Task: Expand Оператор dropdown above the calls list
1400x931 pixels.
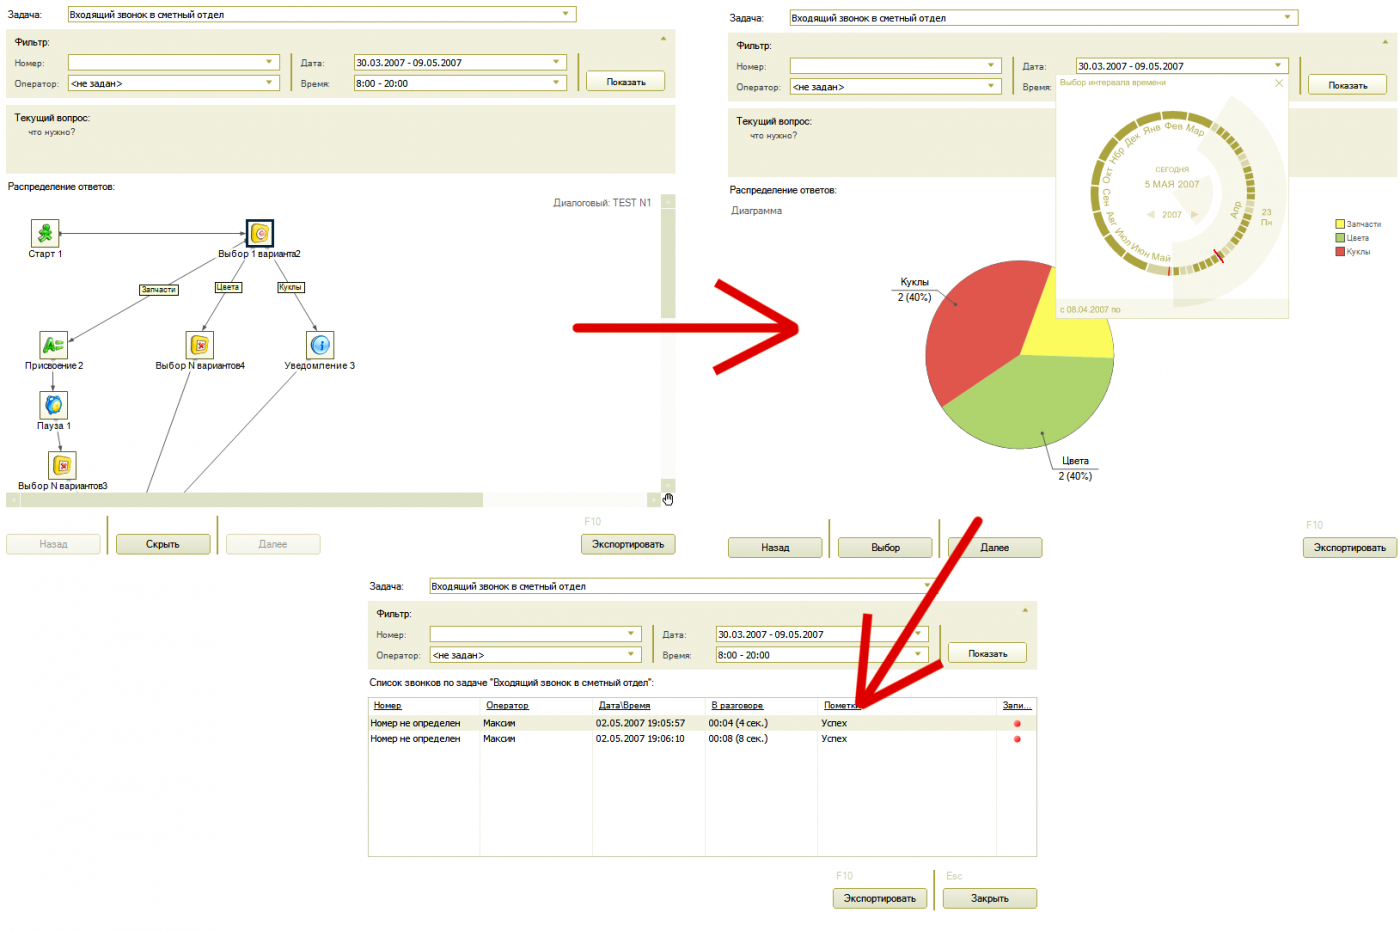Action: (x=631, y=654)
